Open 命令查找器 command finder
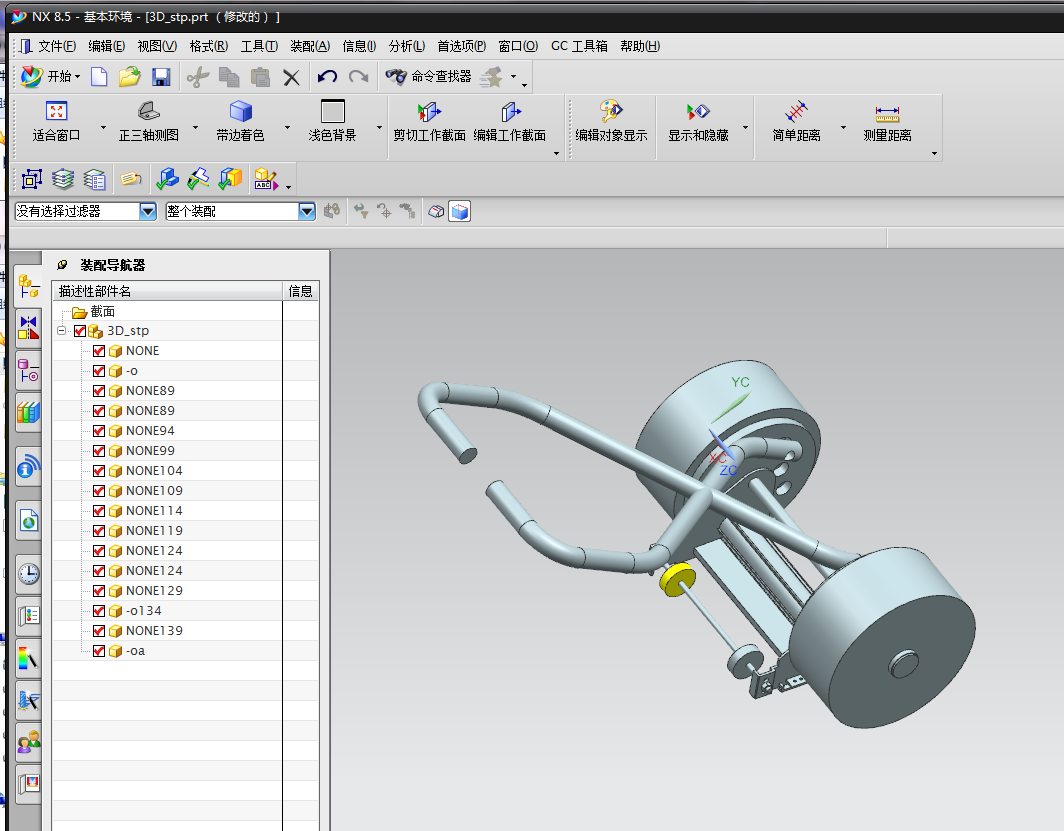 coord(428,77)
